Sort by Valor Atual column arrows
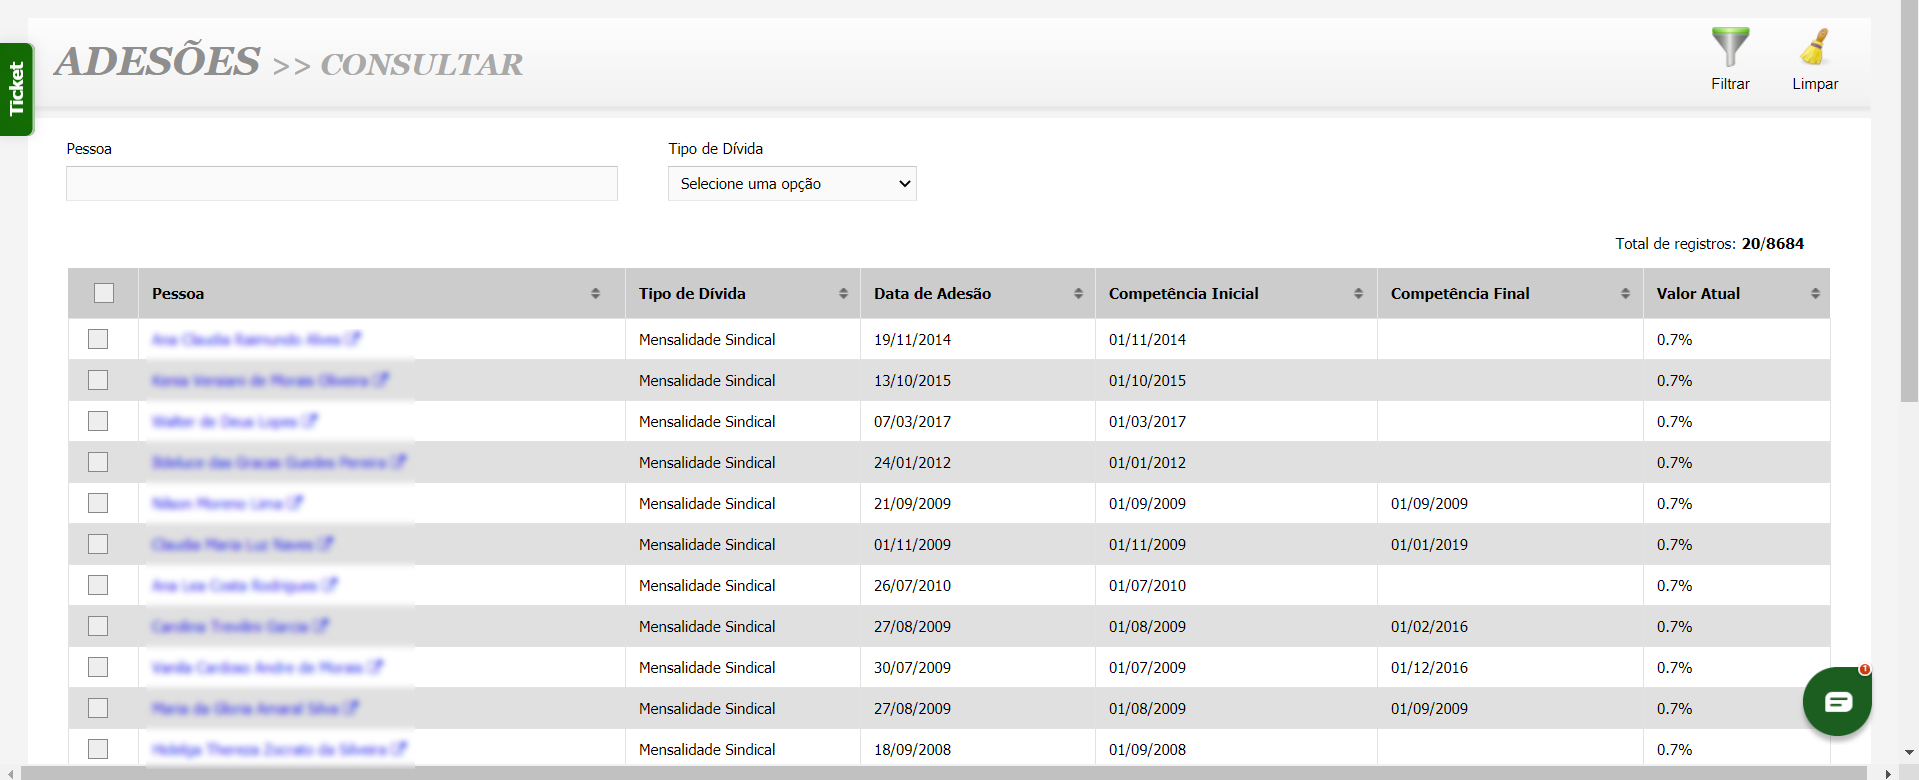Viewport: 1919px width, 780px height. pos(1815,294)
